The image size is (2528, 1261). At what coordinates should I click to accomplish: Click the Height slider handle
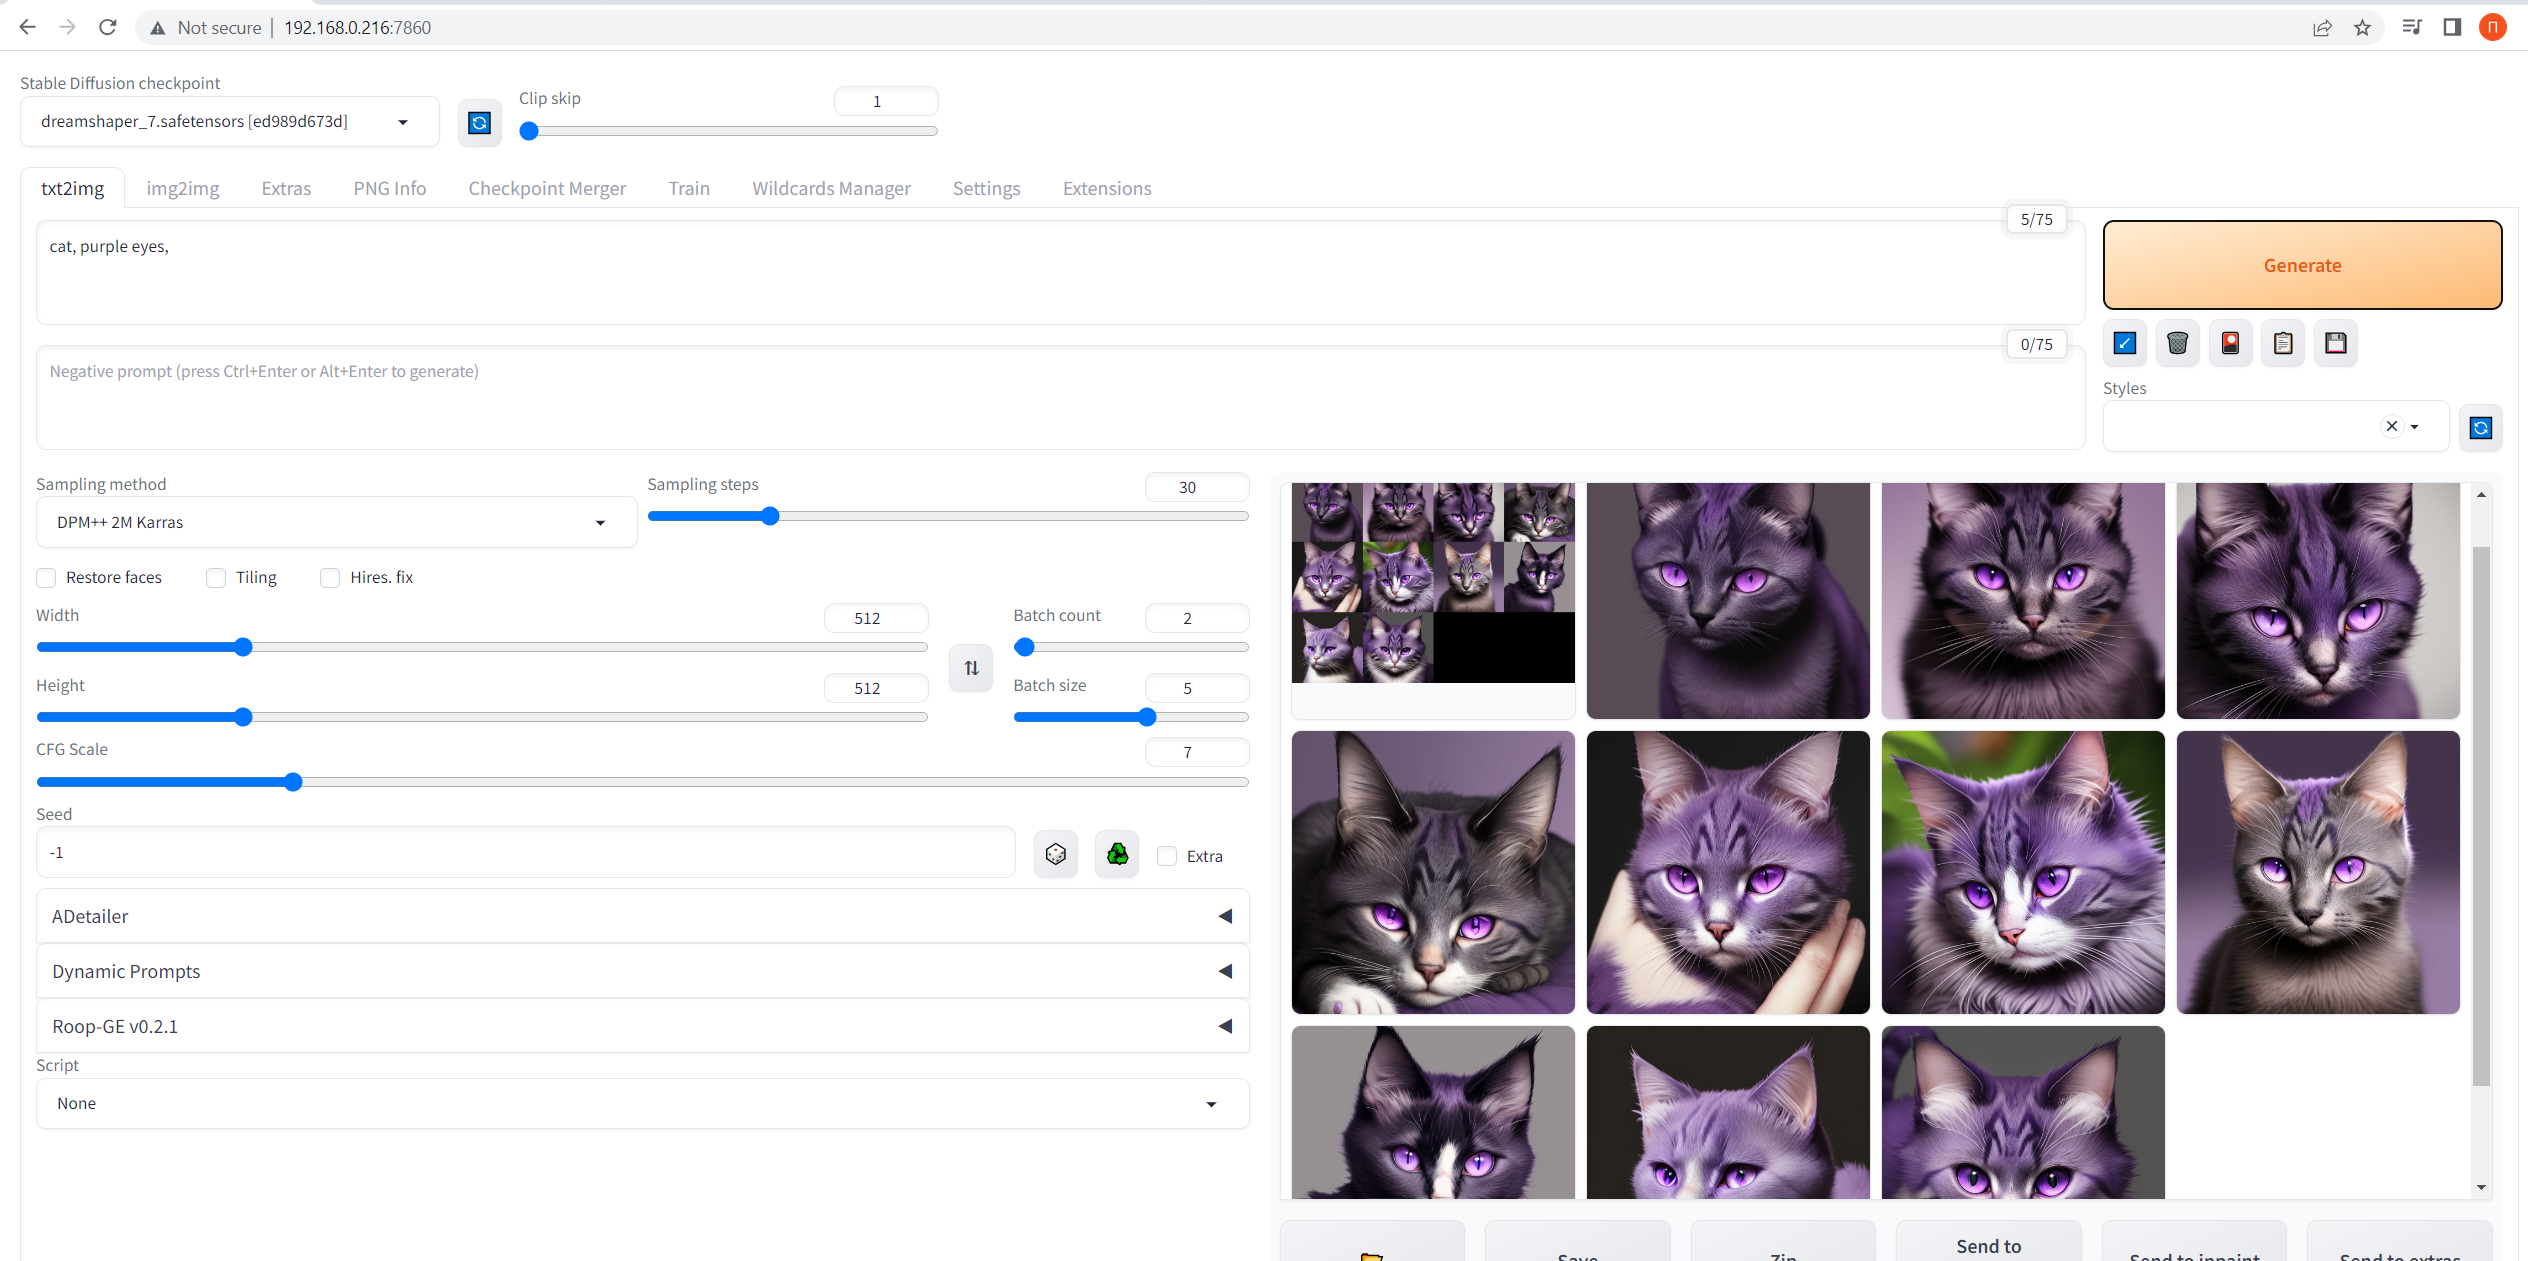click(243, 717)
